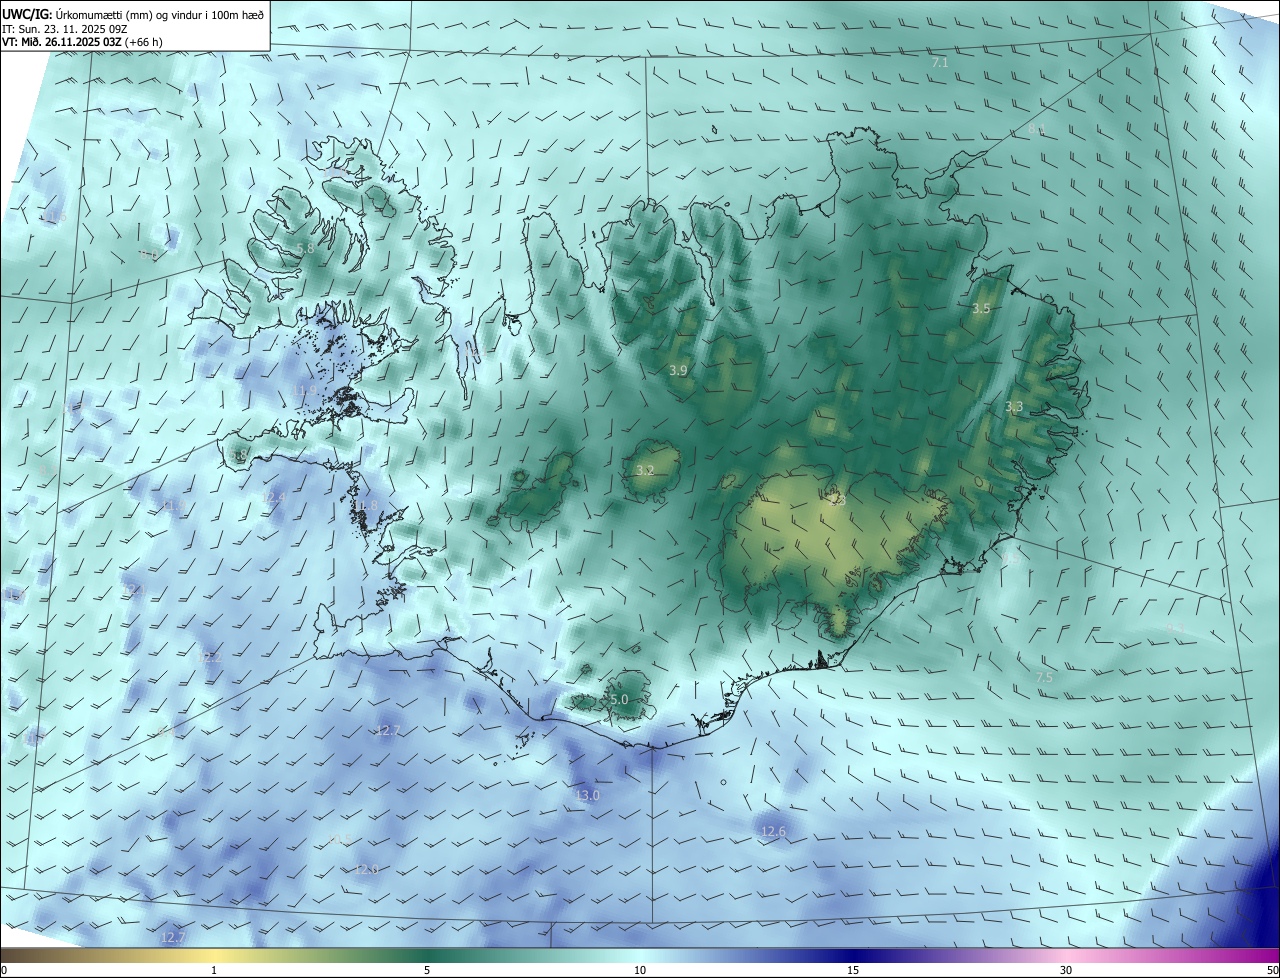Click the '11.6' value label at the far west
Image resolution: width=1280 pixels, height=978 pixels.
(55, 217)
